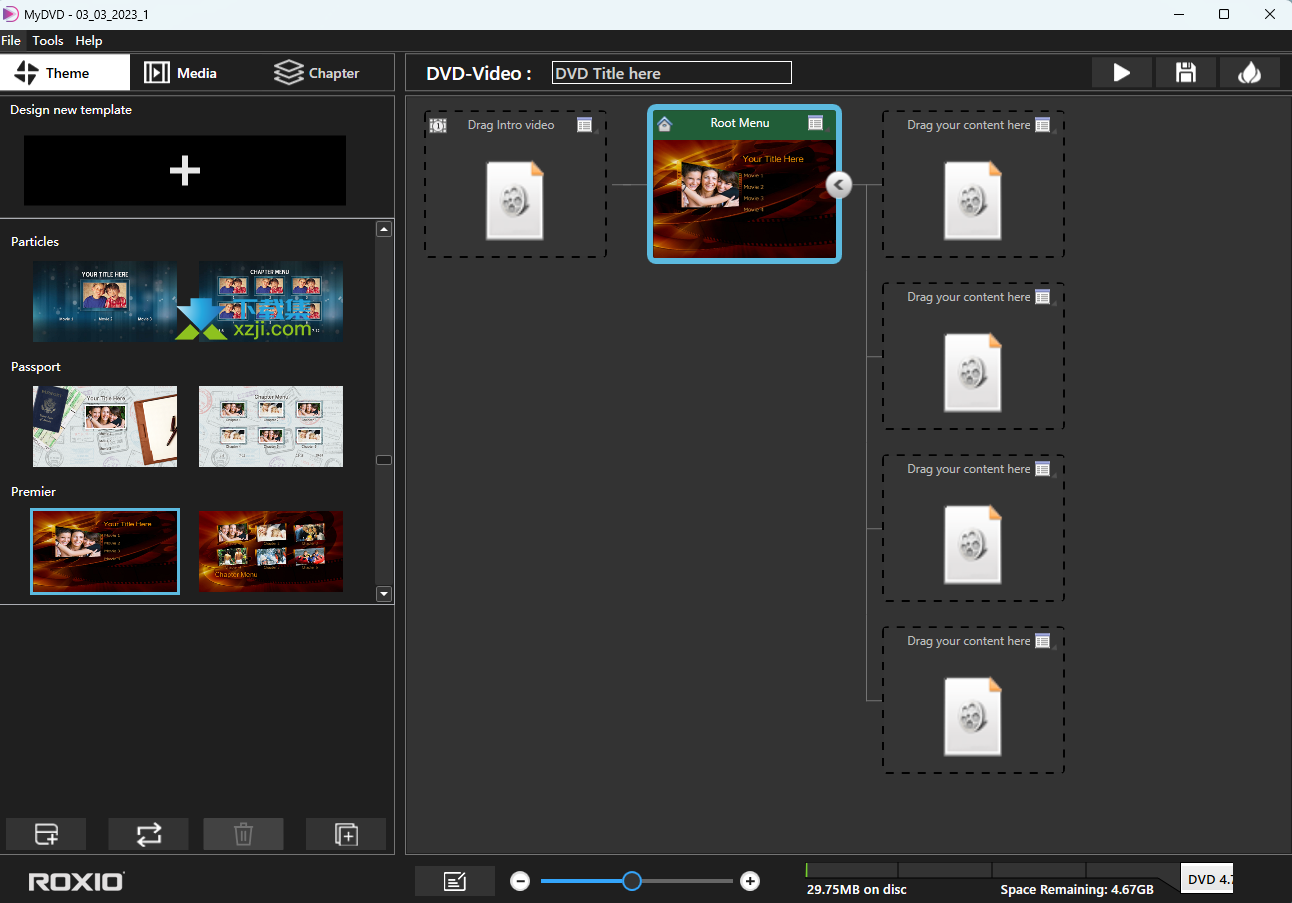Open the Help menu
The height and width of the screenshot is (903, 1292).
pyautogui.click(x=89, y=41)
